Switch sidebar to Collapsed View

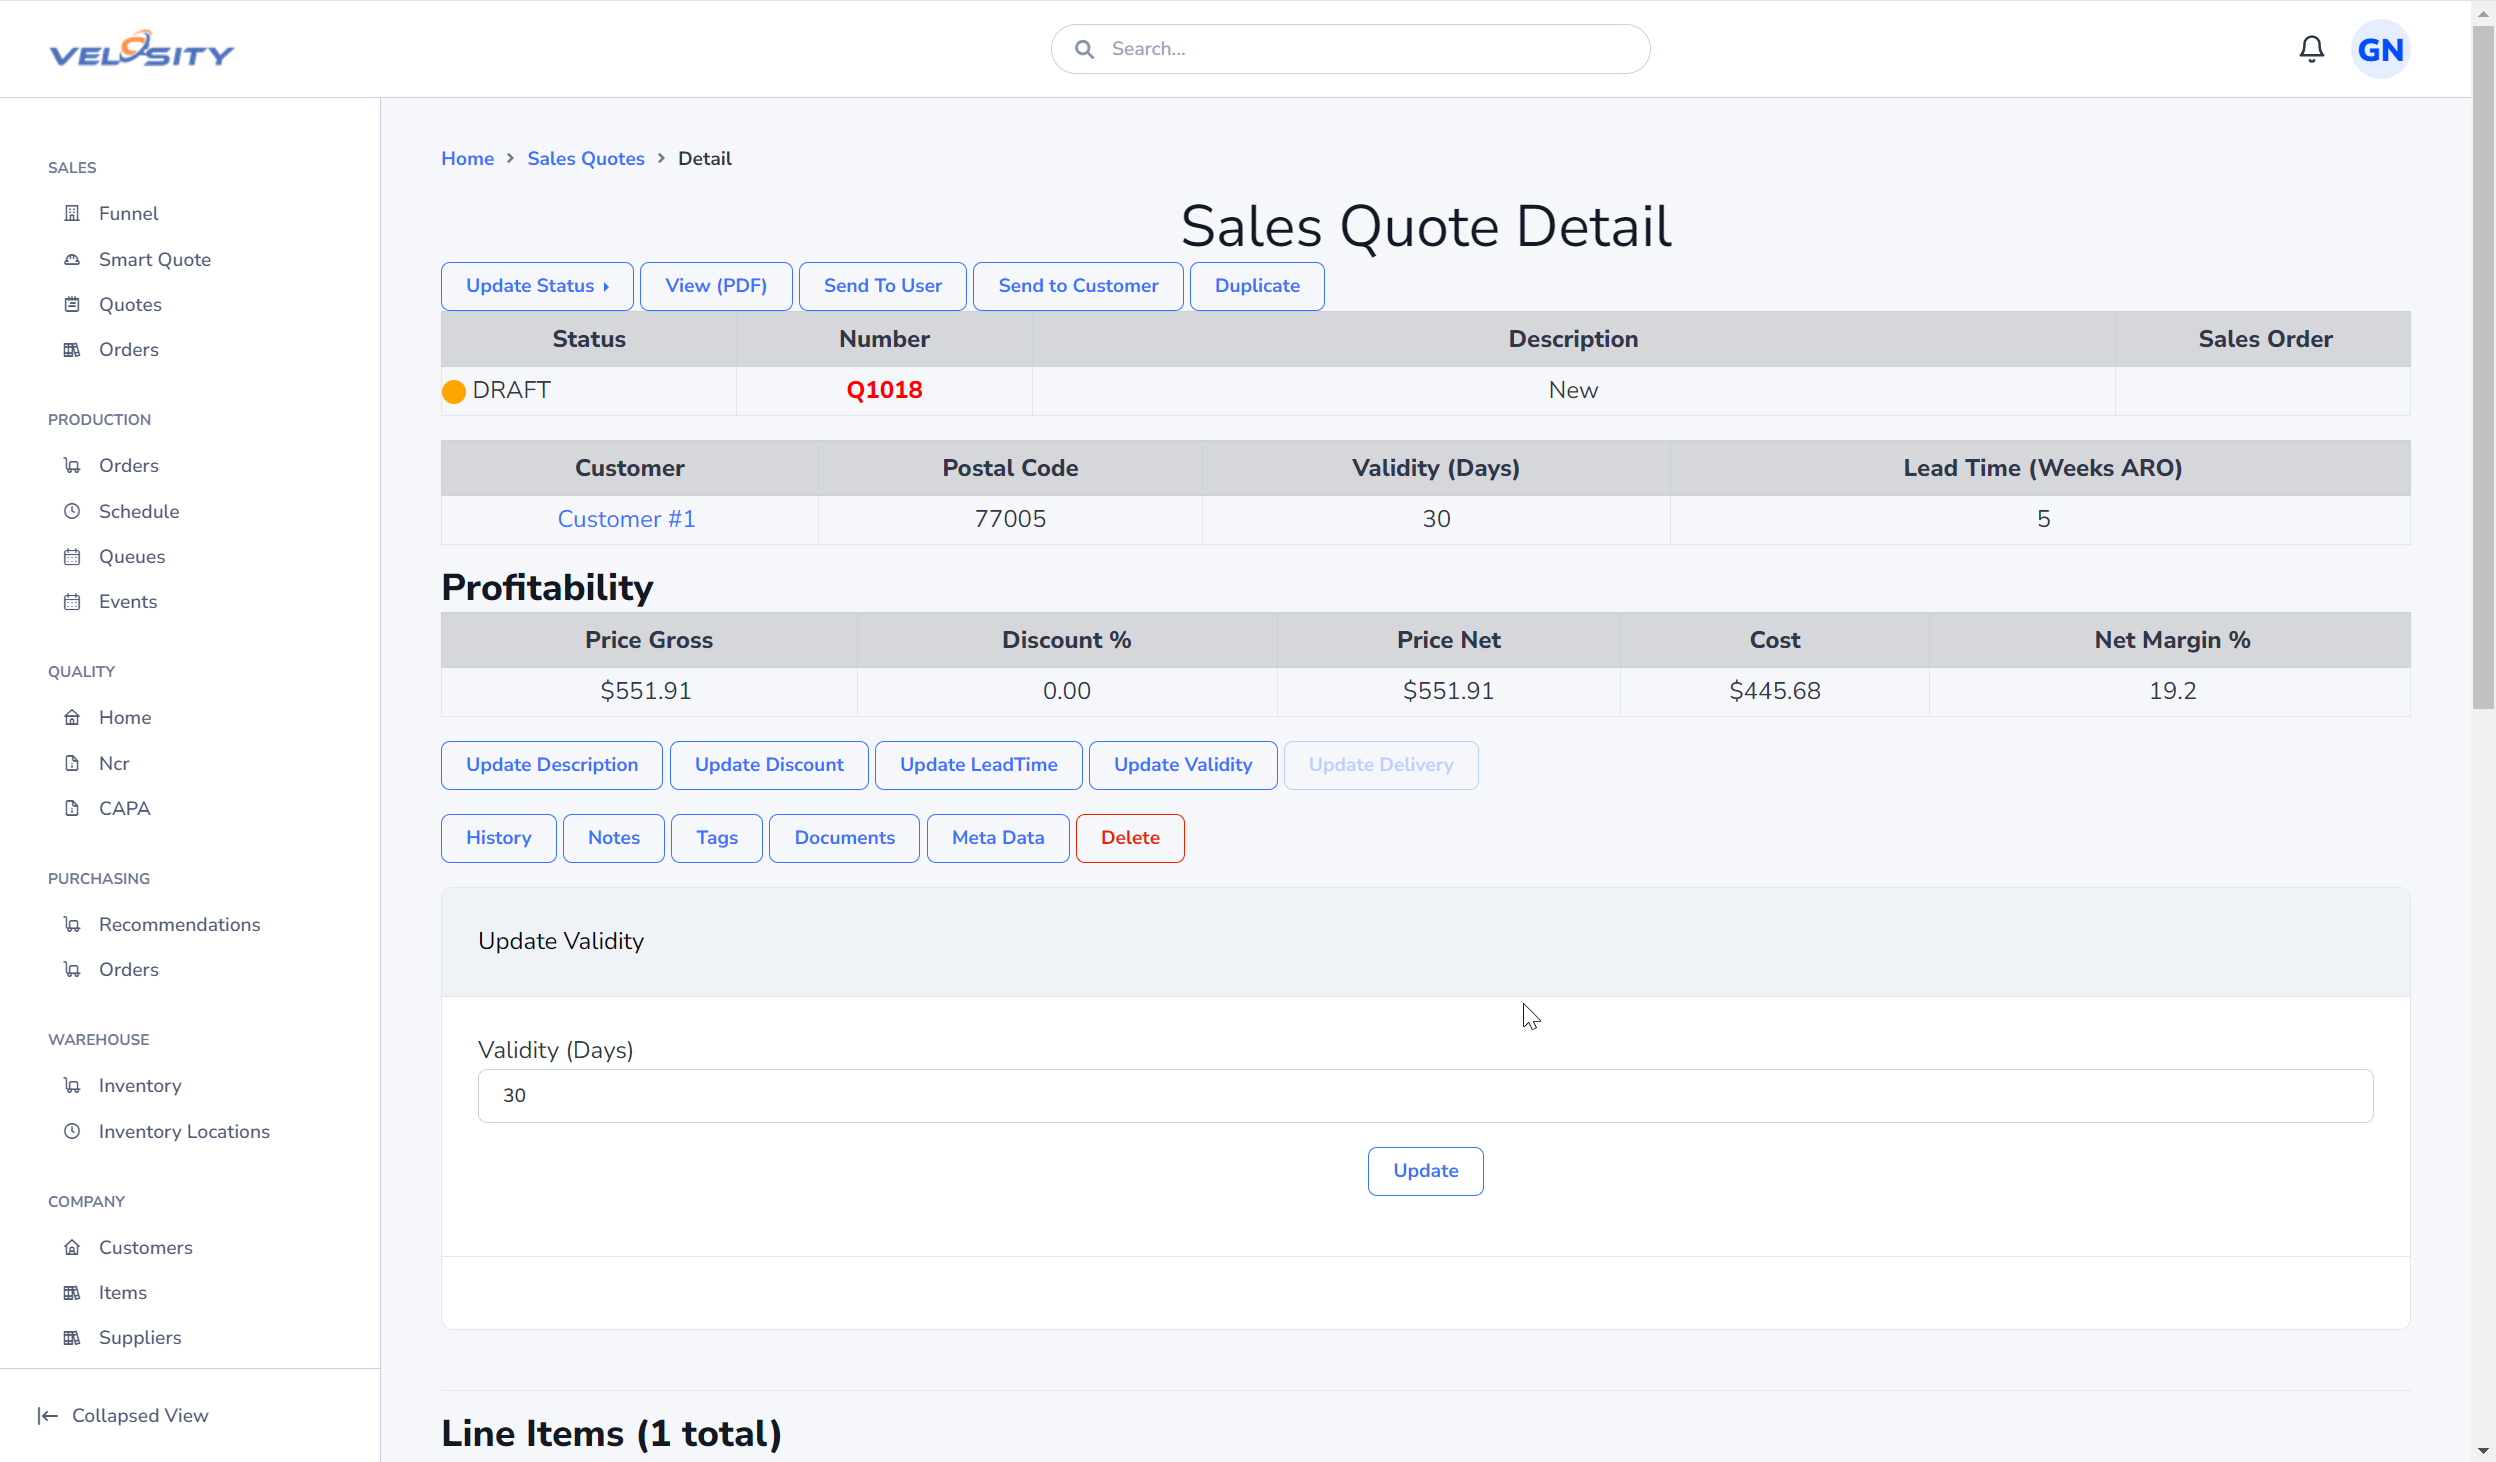tap(123, 1415)
